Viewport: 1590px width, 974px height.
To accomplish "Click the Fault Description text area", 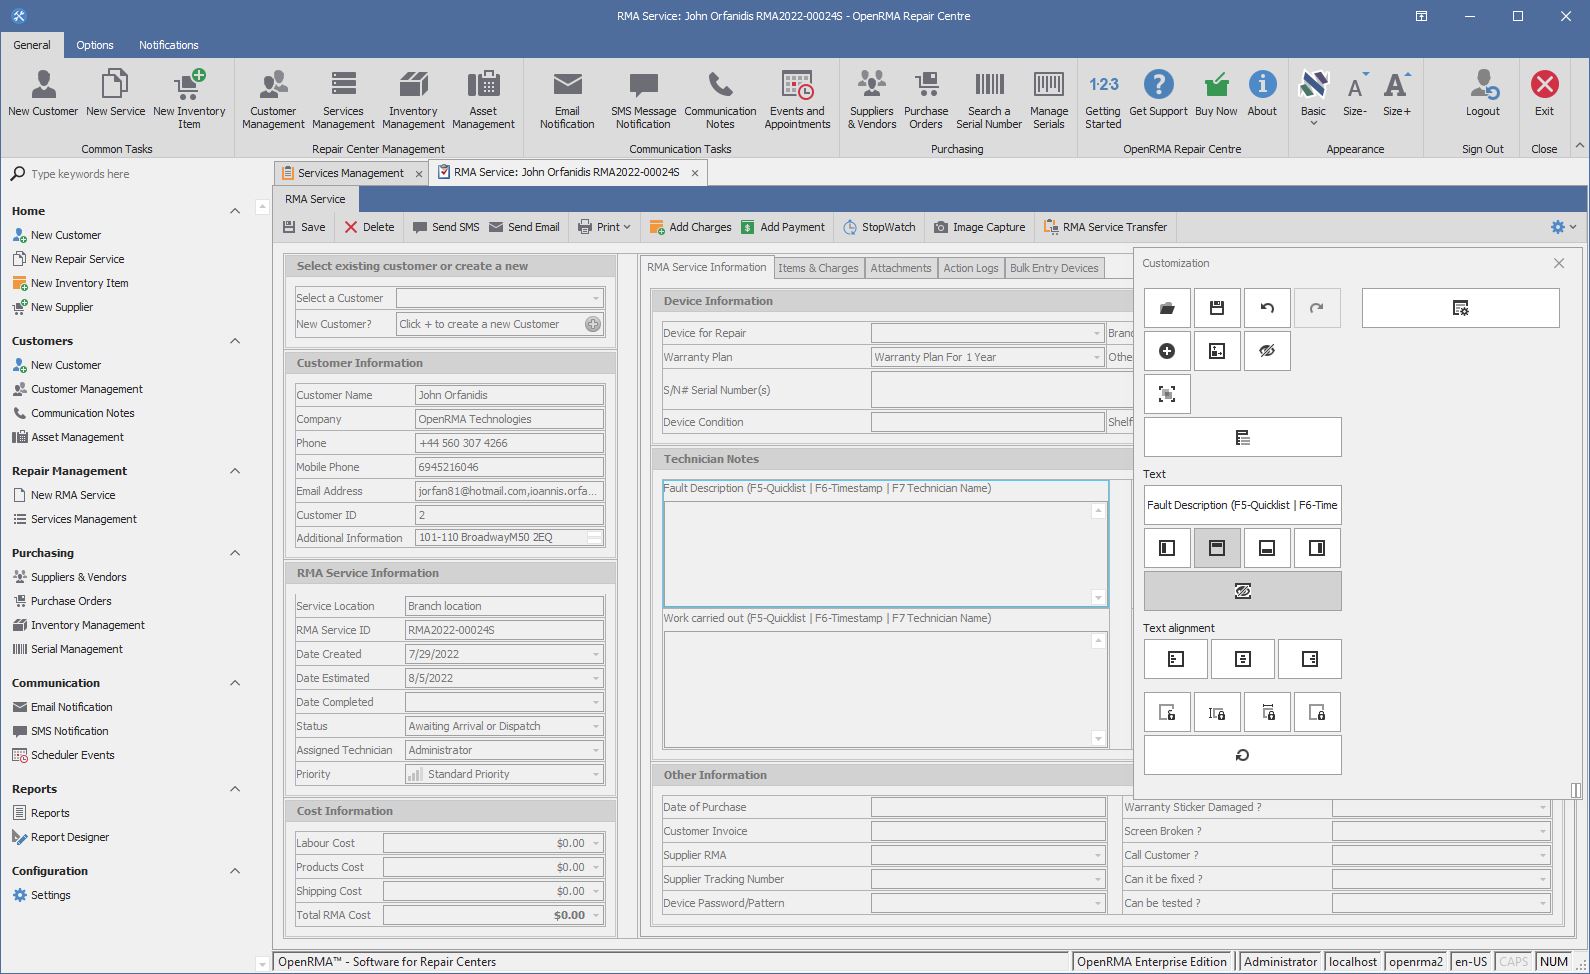I will pos(885,553).
